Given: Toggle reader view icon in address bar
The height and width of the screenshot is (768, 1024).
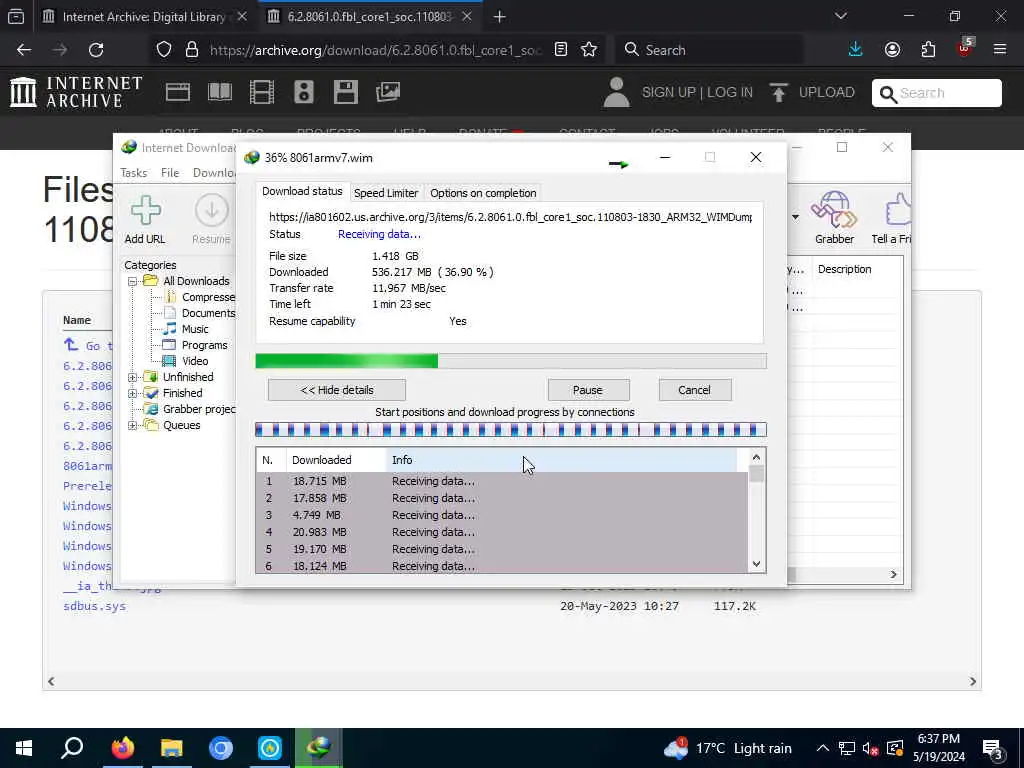Looking at the screenshot, I should 561,50.
